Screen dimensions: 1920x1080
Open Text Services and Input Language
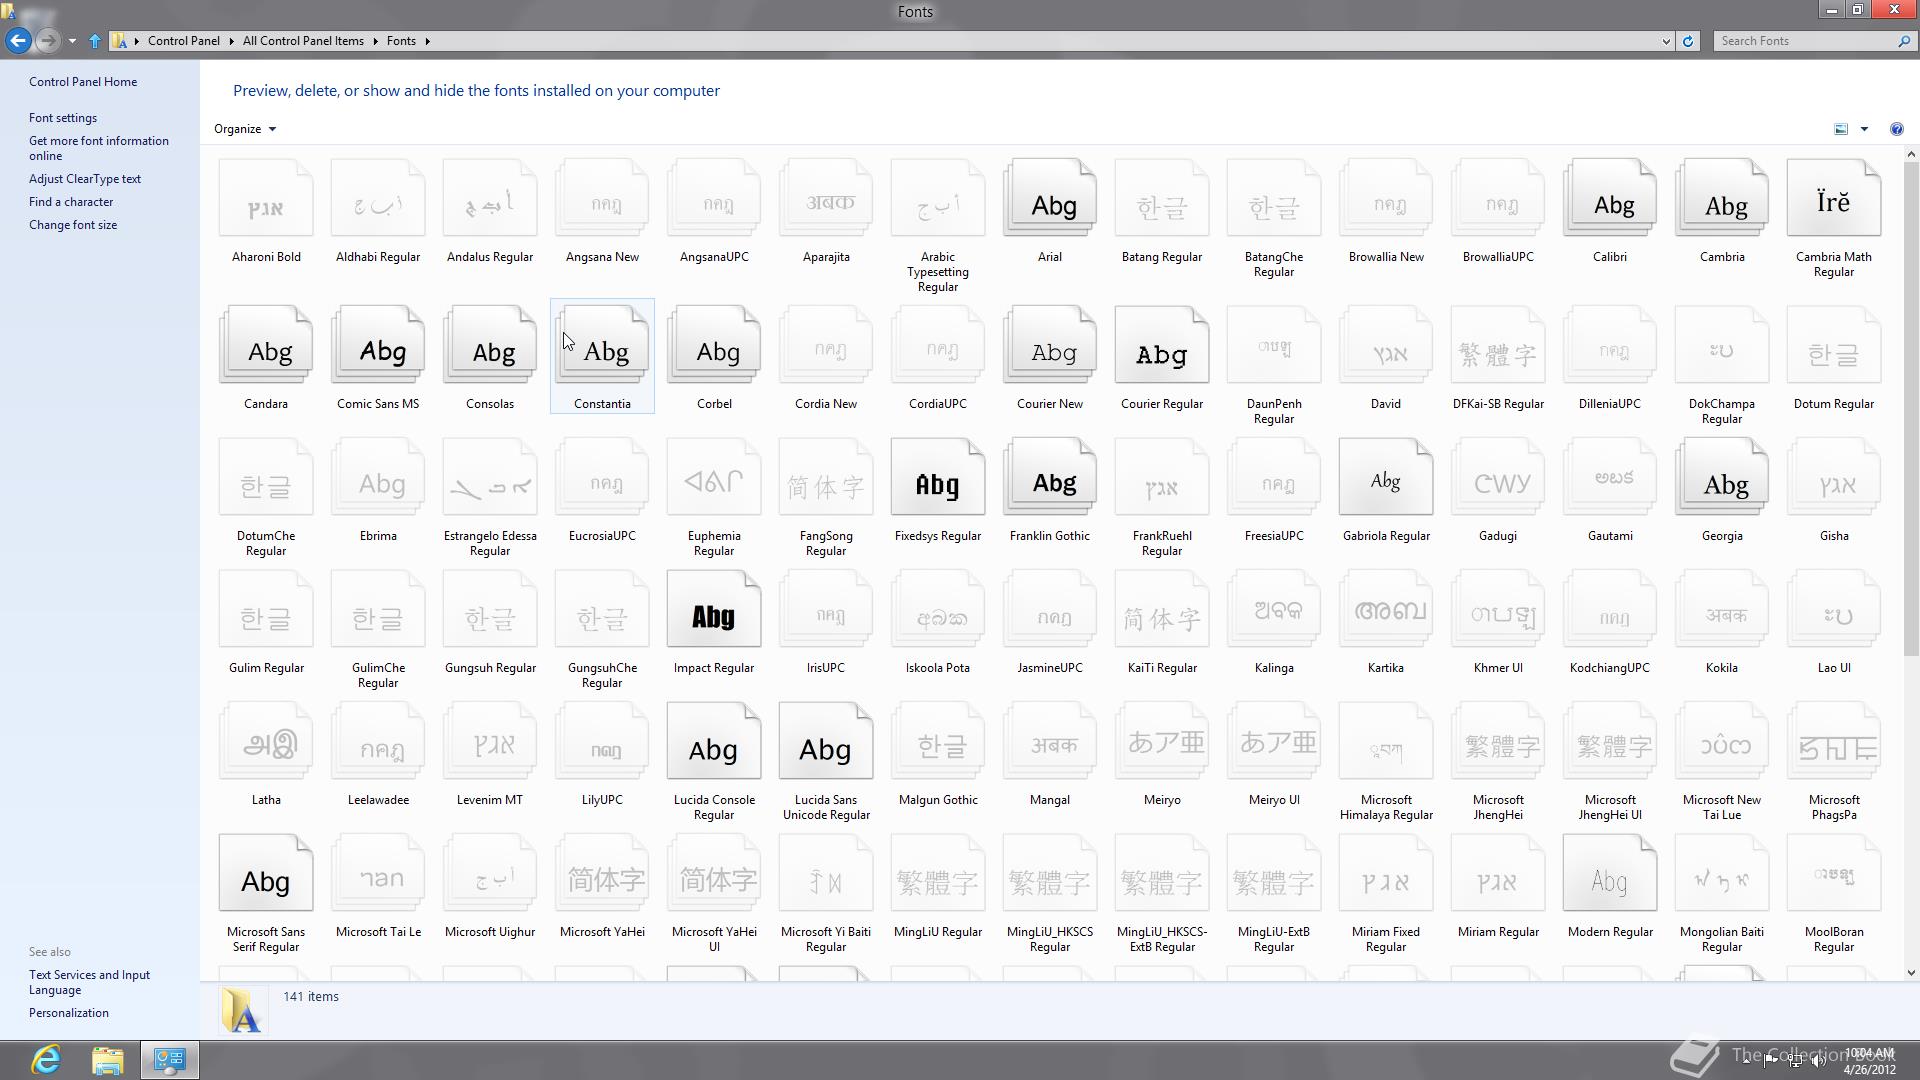90,982
